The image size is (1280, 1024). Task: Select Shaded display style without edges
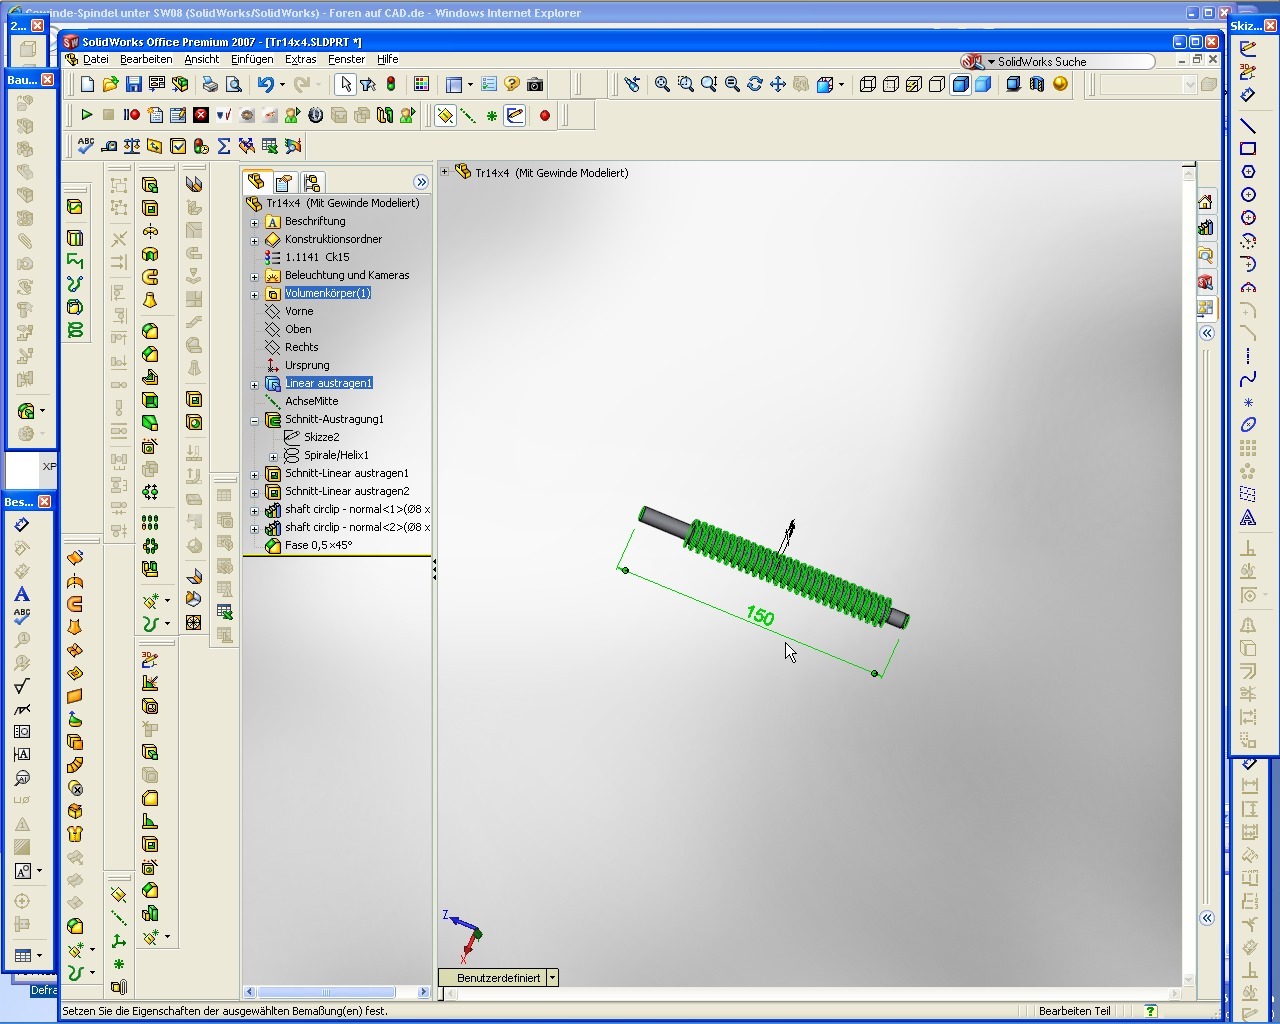coord(983,85)
